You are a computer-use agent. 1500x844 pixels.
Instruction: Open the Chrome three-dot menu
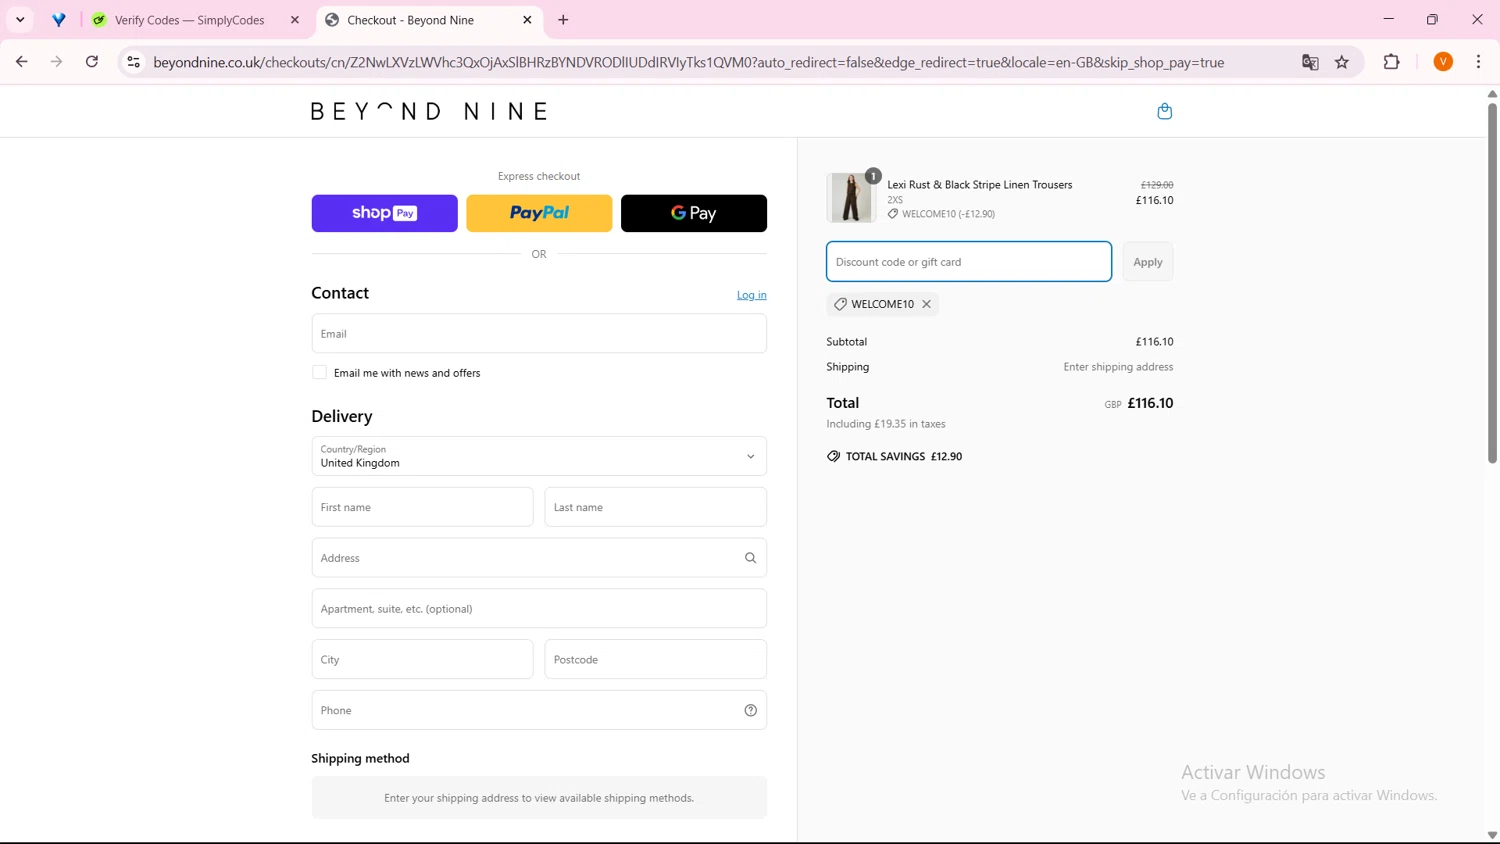pyautogui.click(x=1478, y=62)
